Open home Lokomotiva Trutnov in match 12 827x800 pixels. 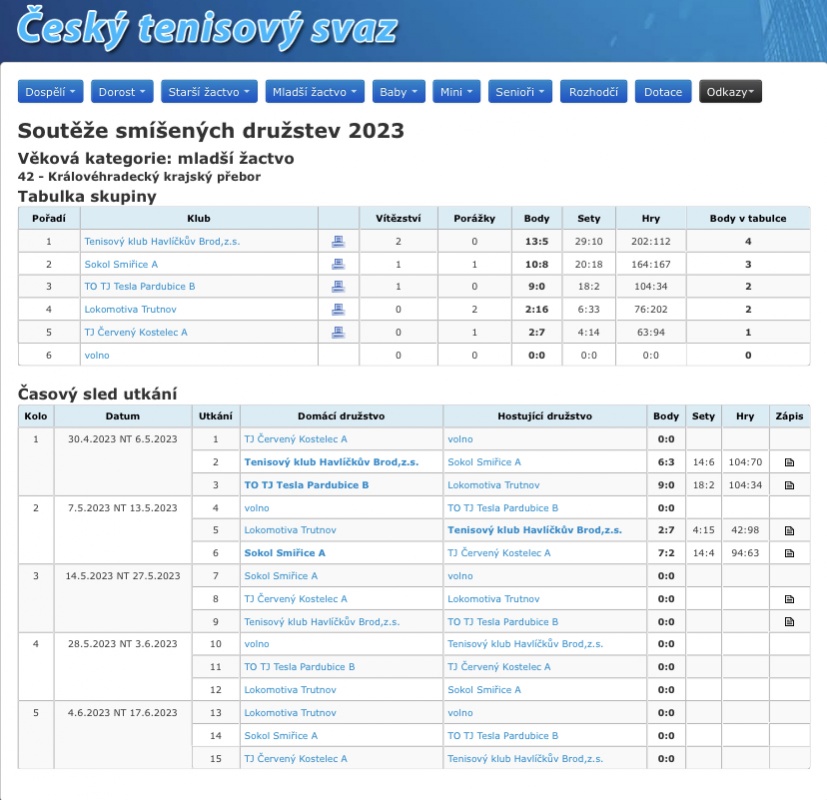(290, 690)
